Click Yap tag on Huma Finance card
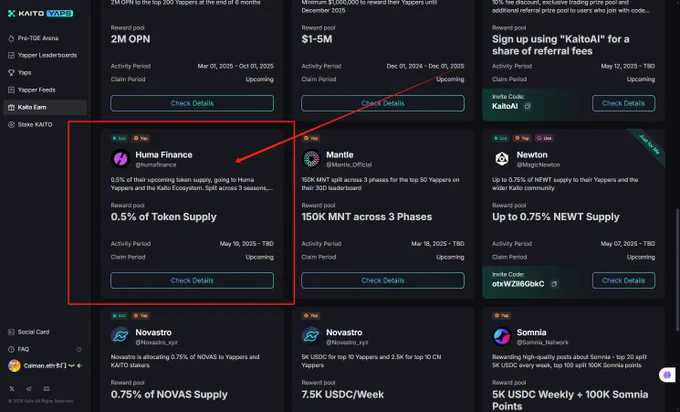 pyautogui.click(x=141, y=138)
